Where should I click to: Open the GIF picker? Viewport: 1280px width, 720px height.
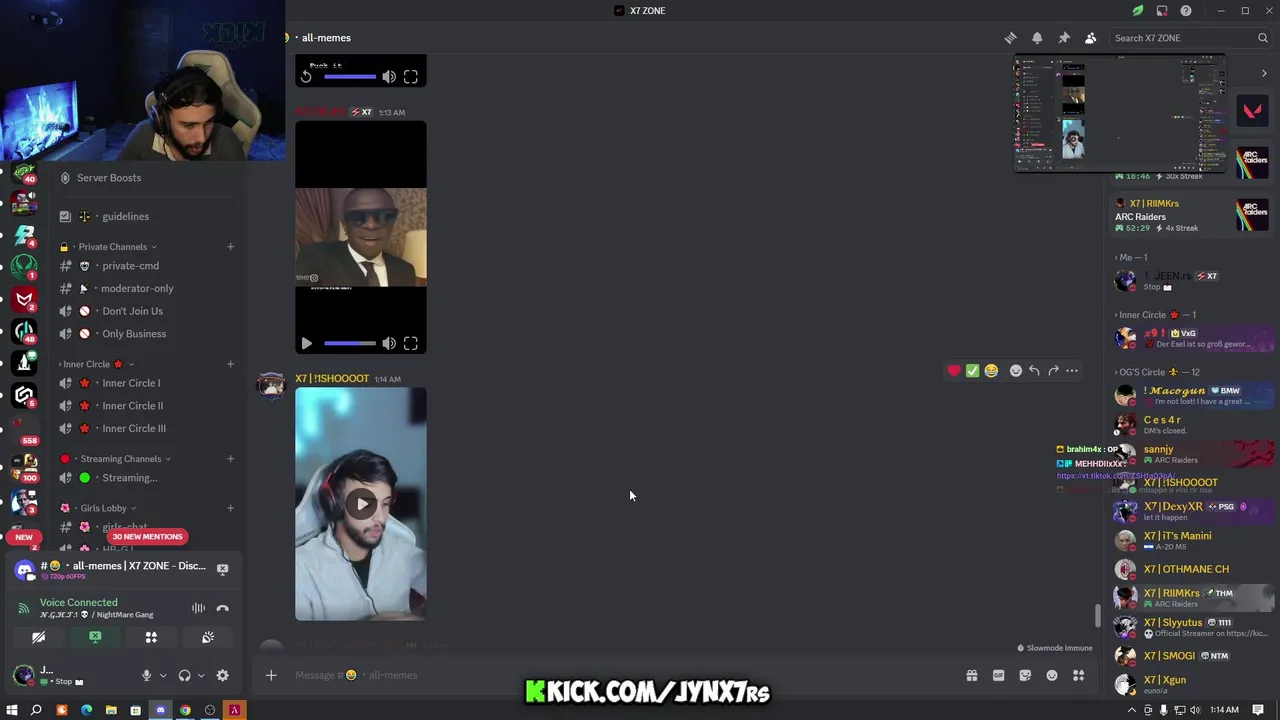pos(998,676)
